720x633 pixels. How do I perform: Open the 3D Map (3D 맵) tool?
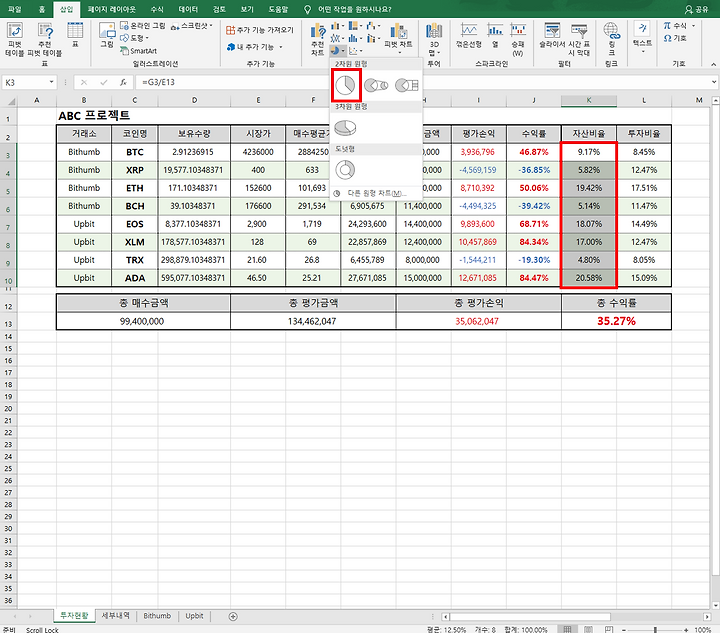pos(434,39)
